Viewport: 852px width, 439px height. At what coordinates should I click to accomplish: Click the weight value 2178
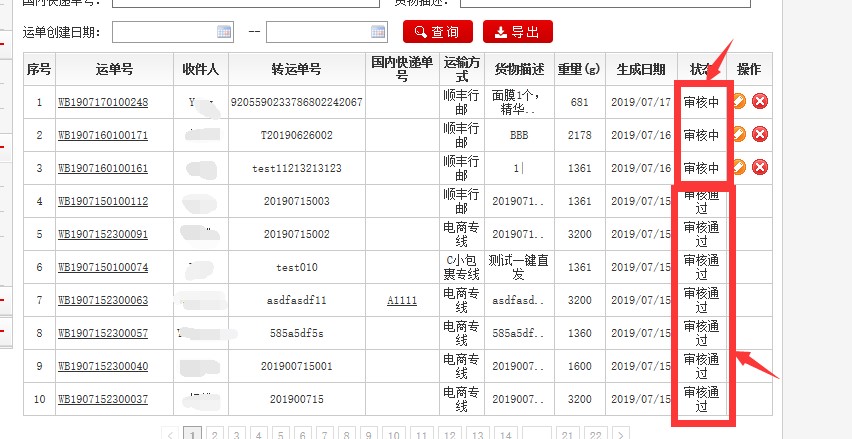579,135
